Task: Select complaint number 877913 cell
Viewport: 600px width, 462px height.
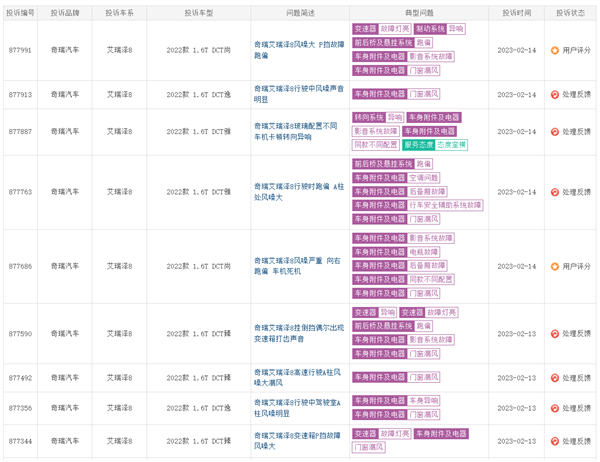Action: click(20, 95)
